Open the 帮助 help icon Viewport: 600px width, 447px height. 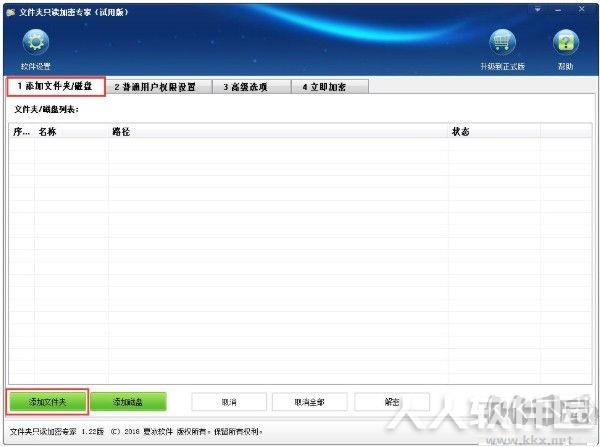click(566, 42)
